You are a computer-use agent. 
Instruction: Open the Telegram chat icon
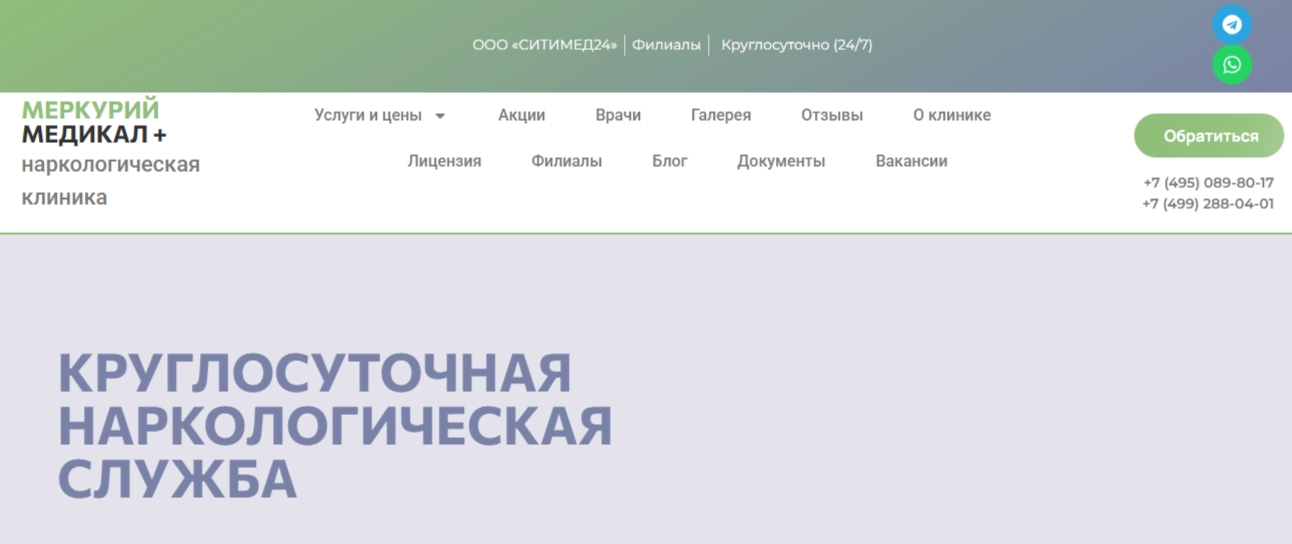tap(1232, 25)
